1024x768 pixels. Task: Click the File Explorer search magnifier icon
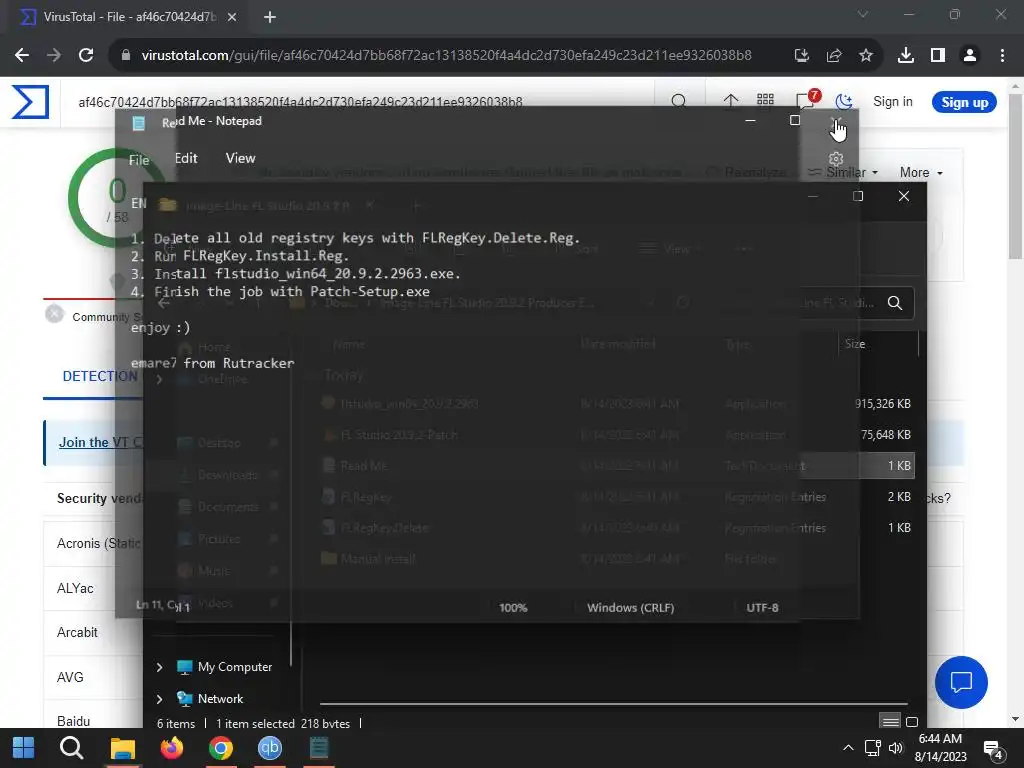895,303
